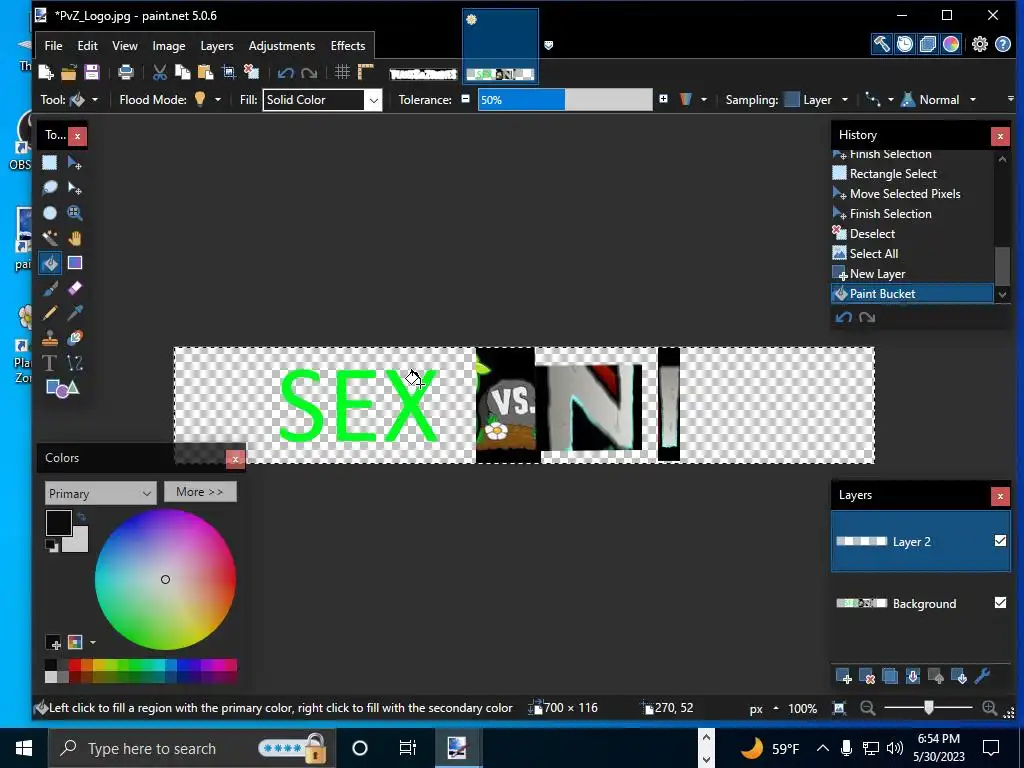Close the Layers panel
Image resolution: width=1024 pixels, height=768 pixels.
click(1000, 496)
